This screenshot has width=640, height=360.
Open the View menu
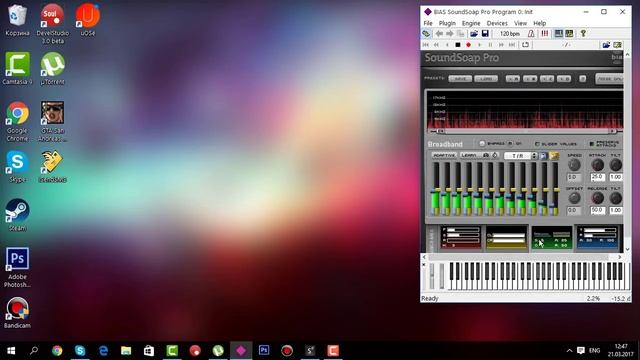[x=520, y=23]
